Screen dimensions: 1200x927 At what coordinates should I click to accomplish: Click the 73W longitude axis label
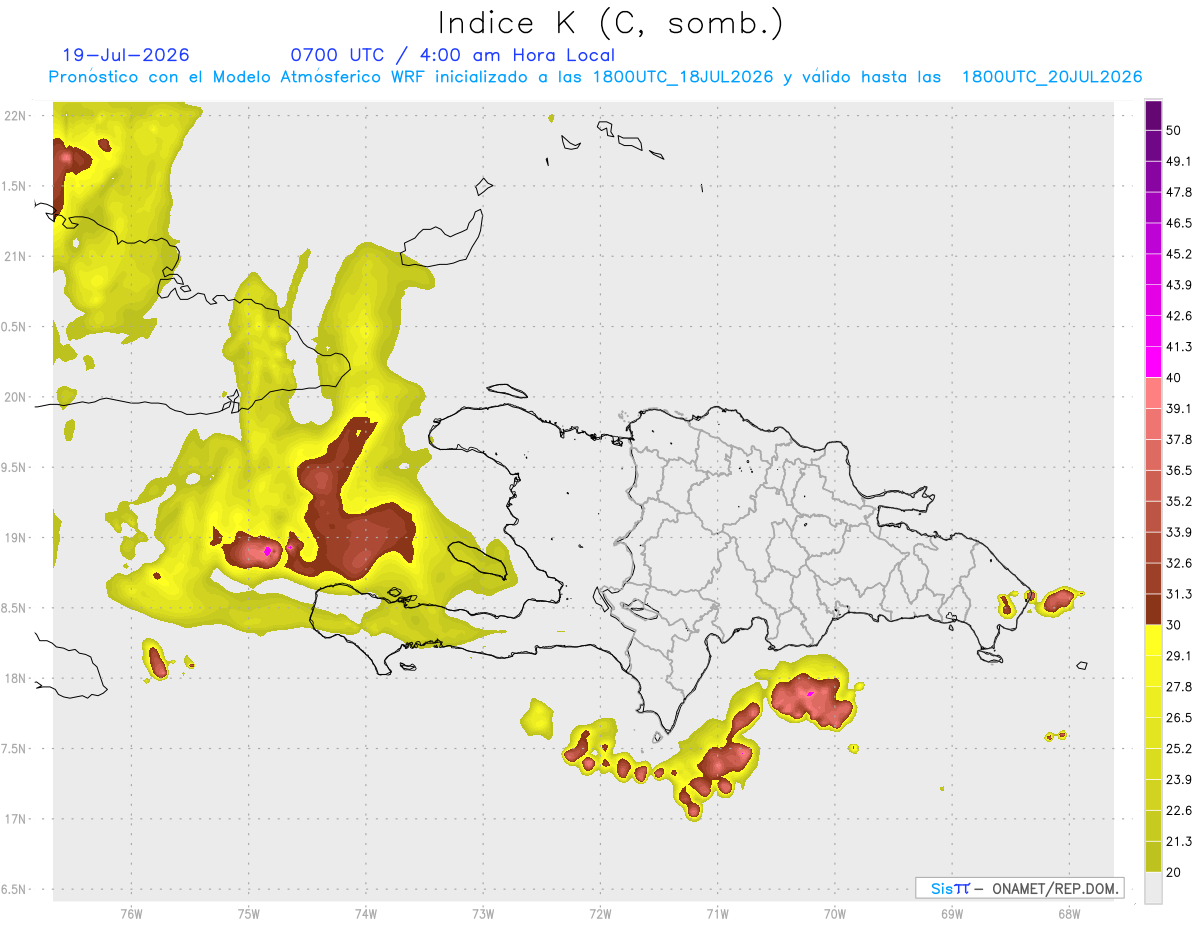[x=483, y=913]
